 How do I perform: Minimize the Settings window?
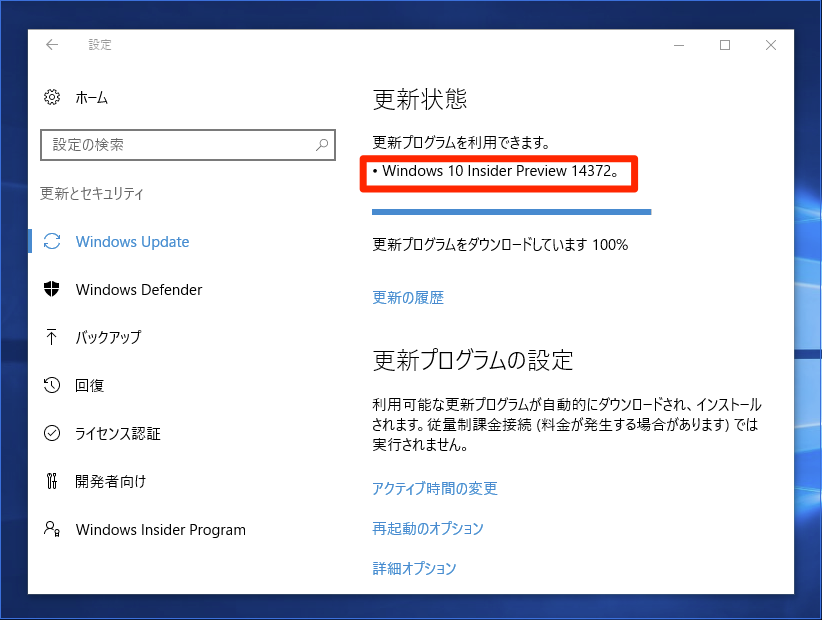[x=679, y=45]
